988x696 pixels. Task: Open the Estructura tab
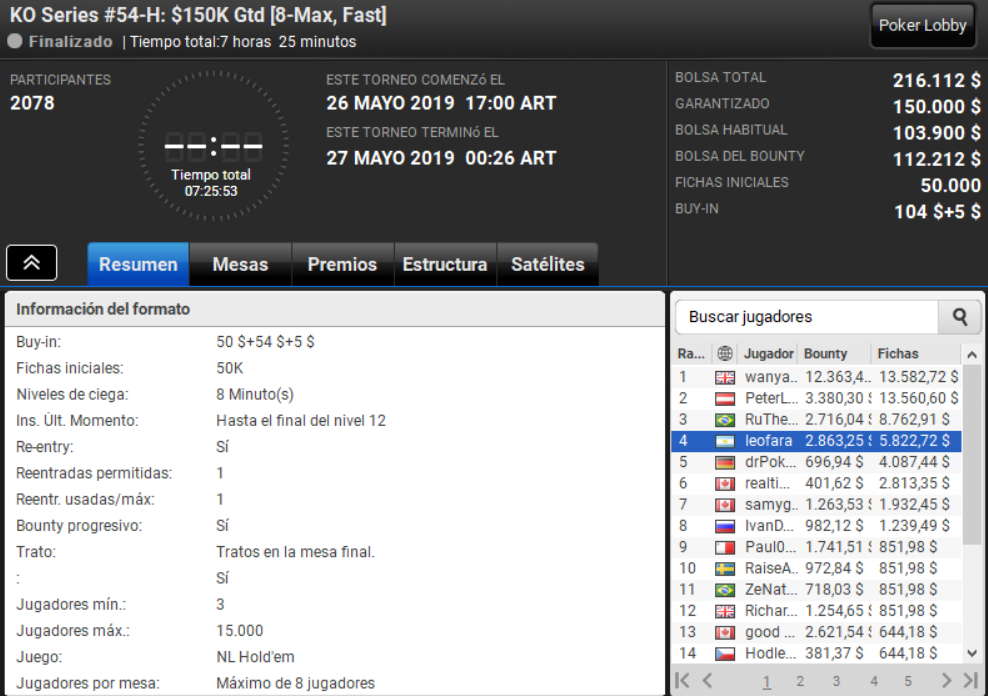(445, 265)
